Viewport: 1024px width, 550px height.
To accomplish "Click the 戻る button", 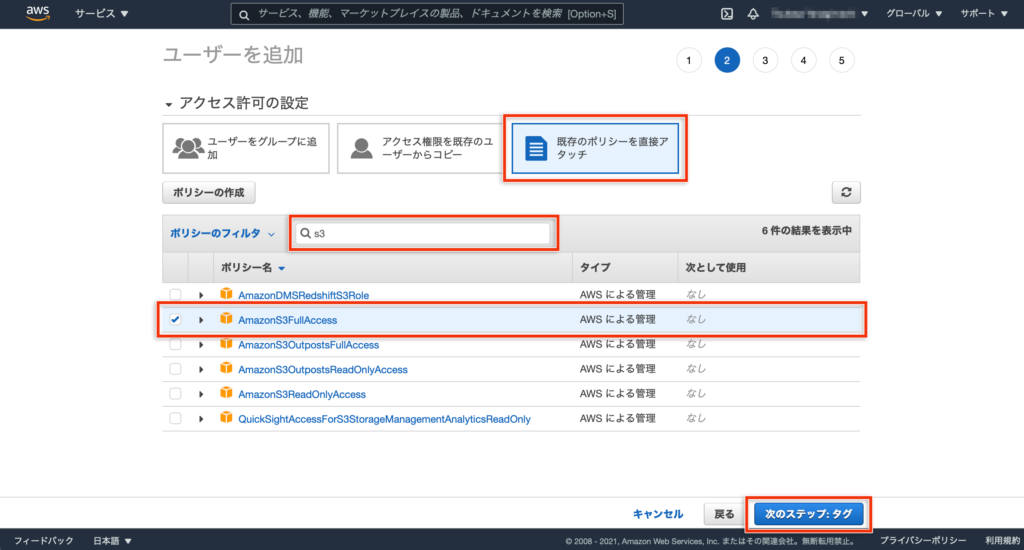I will (x=724, y=514).
